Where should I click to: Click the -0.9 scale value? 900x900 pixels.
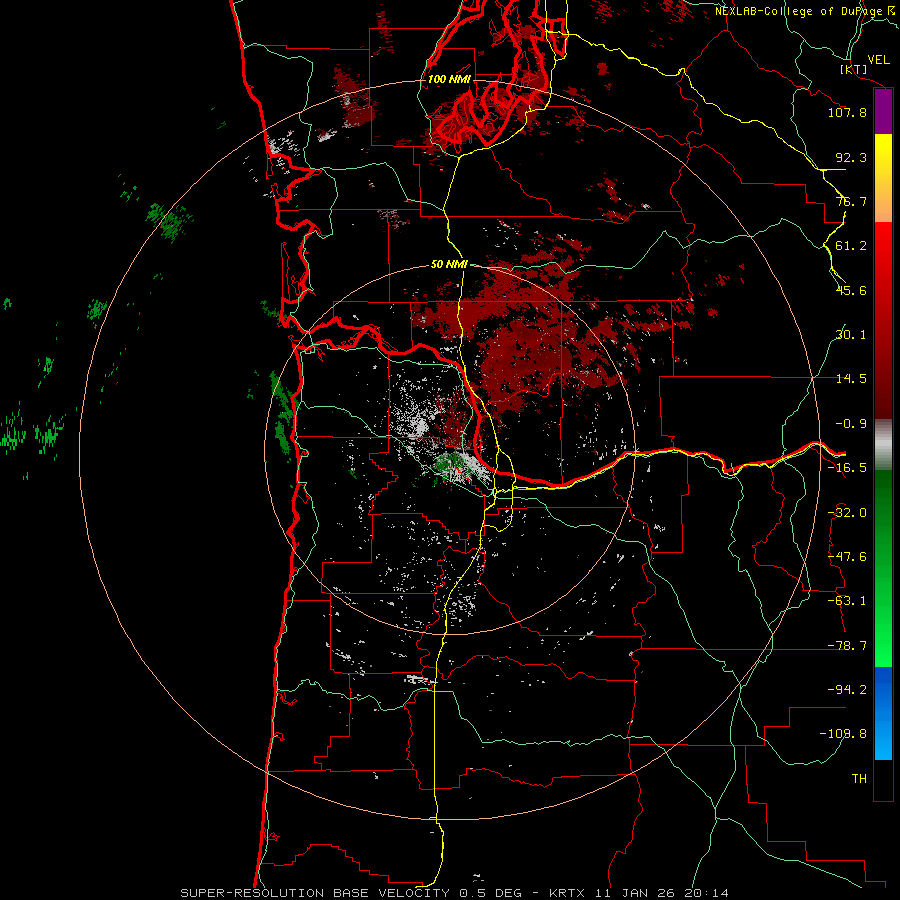[x=851, y=424]
